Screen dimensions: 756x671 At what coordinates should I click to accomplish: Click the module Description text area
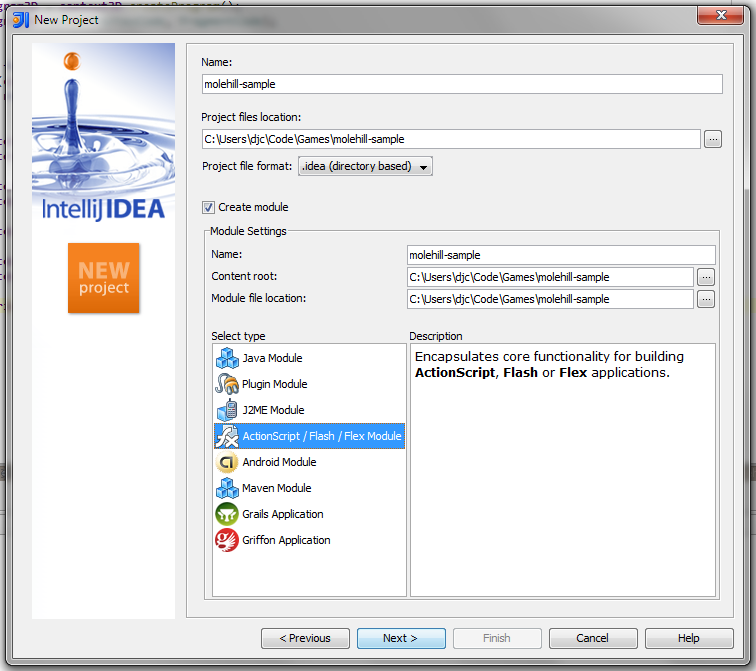[x=563, y=470]
